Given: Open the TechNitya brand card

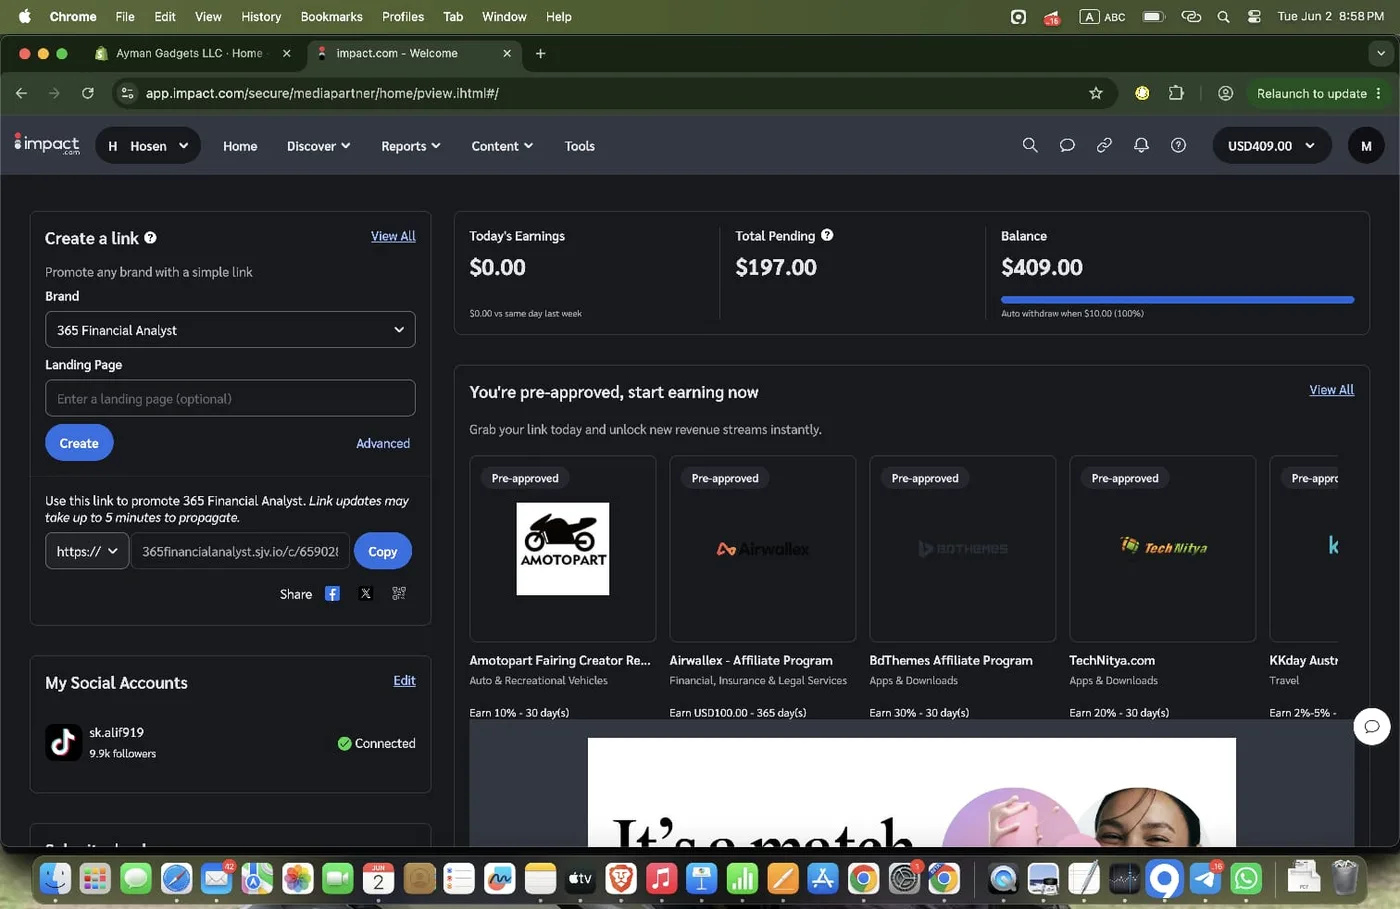Looking at the screenshot, I should [x=1162, y=549].
